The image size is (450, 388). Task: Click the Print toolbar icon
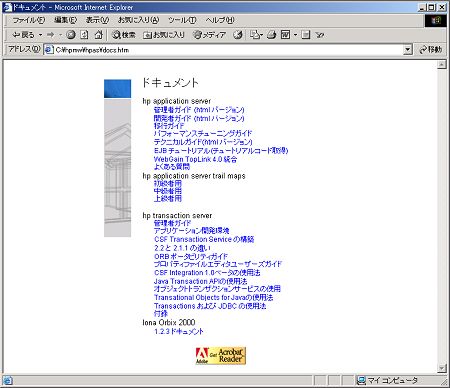(272, 35)
